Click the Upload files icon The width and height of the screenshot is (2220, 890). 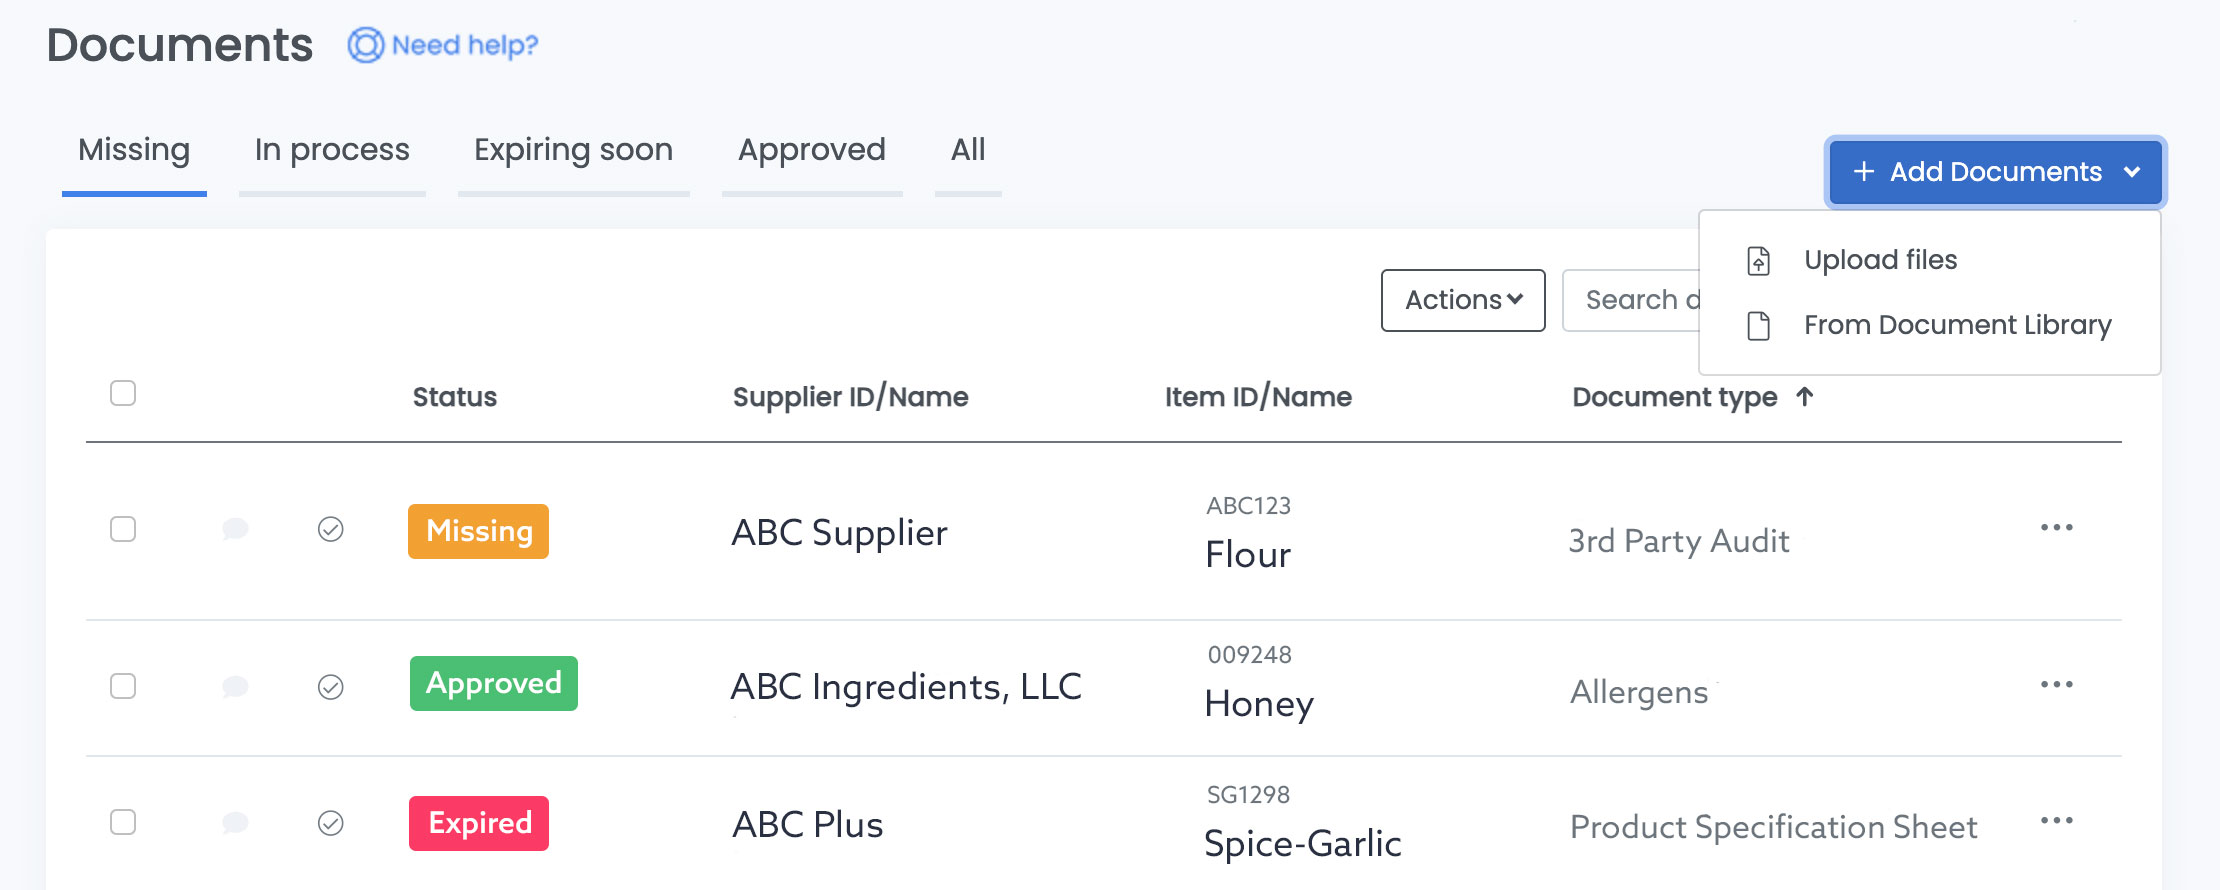pyautogui.click(x=1757, y=259)
